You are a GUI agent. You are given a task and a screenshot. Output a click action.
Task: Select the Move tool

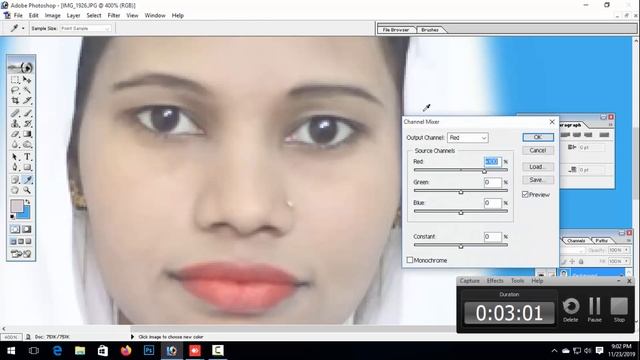click(x=27, y=80)
